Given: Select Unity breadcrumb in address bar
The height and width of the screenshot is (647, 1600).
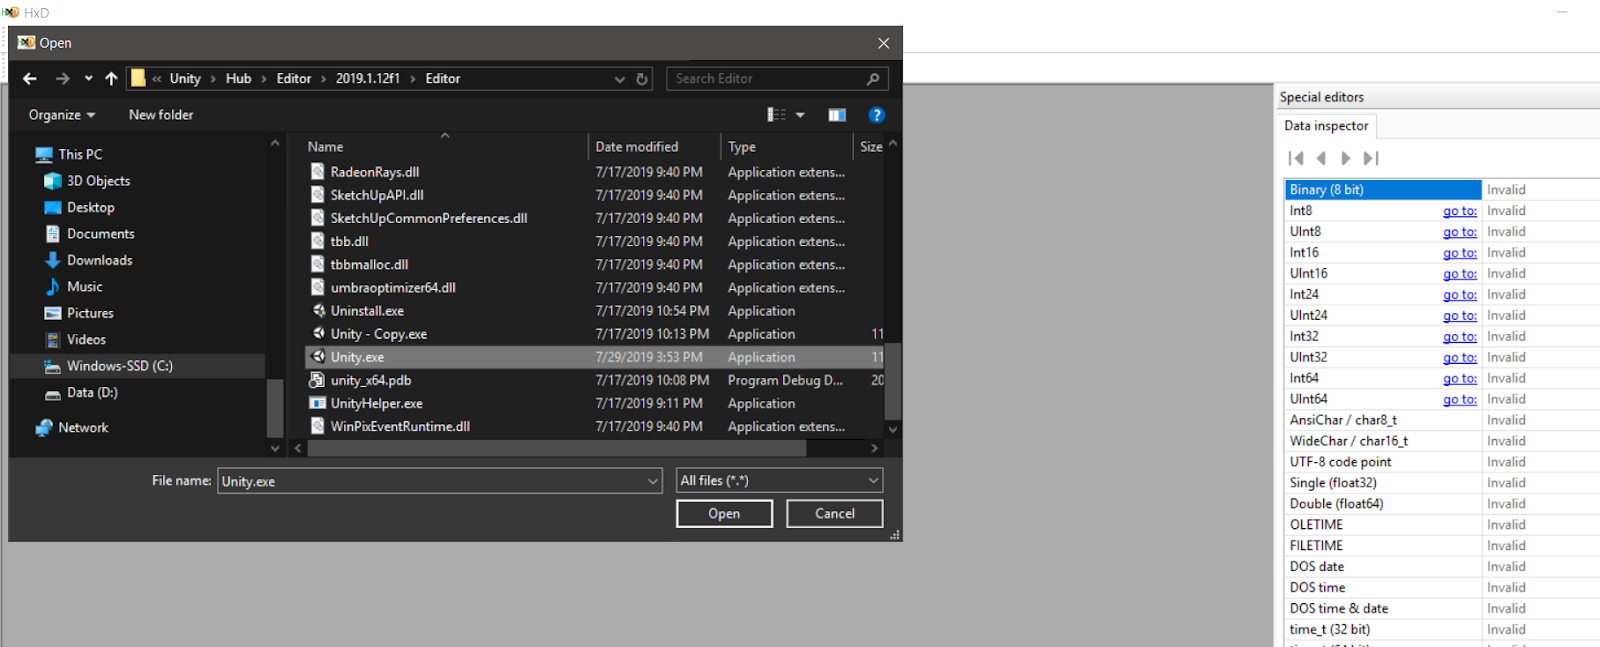Looking at the screenshot, I should tap(185, 79).
